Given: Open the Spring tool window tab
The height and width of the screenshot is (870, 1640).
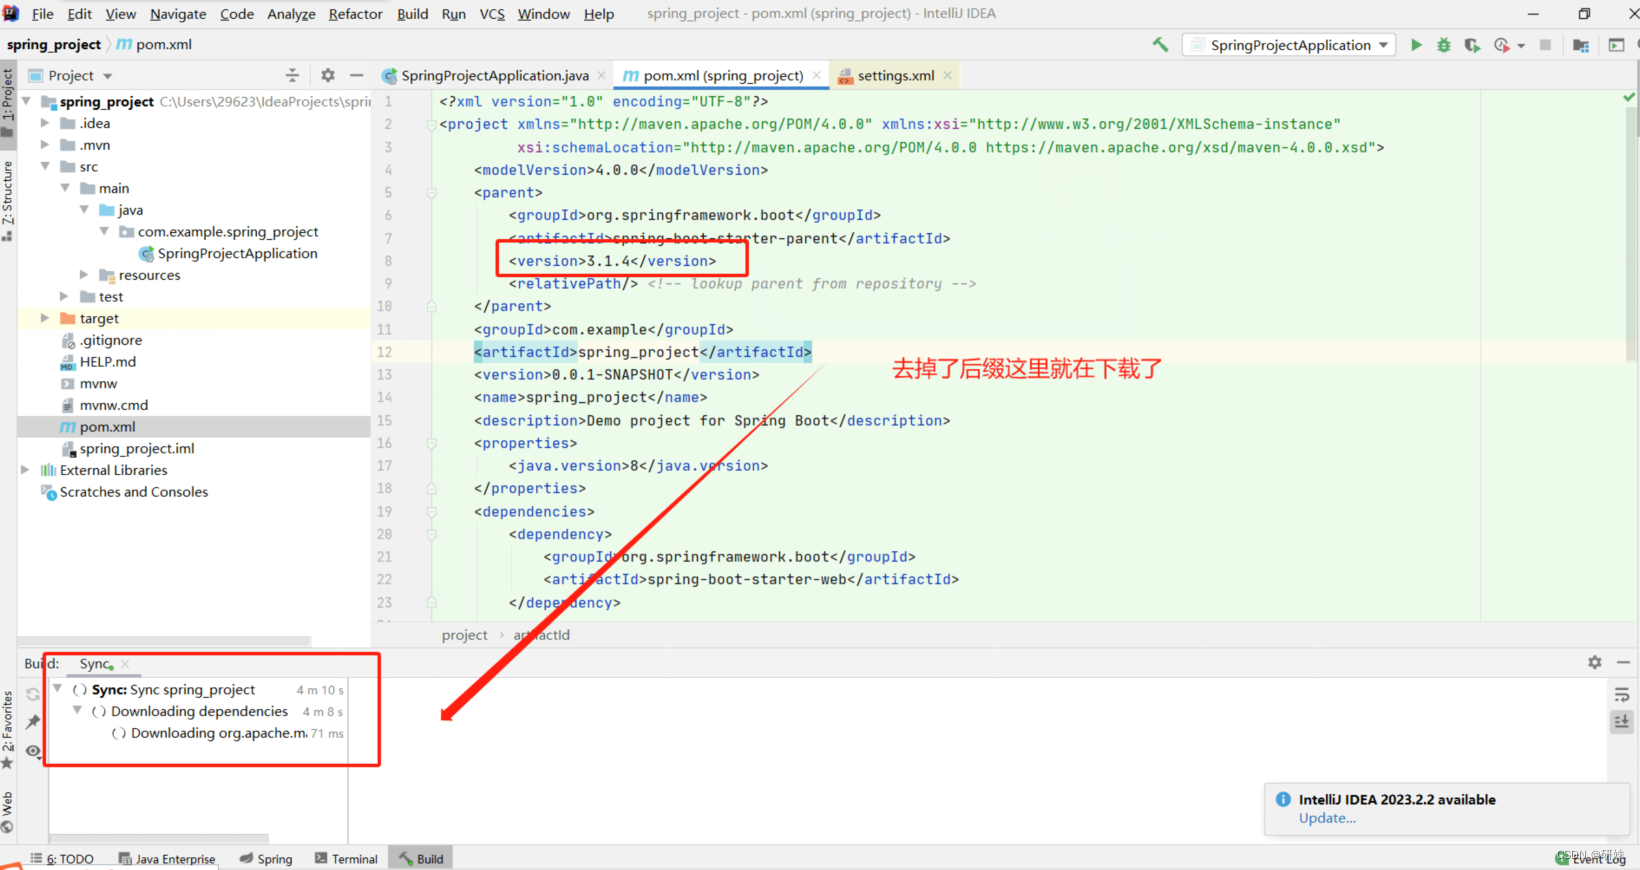Looking at the screenshot, I should coord(266,859).
